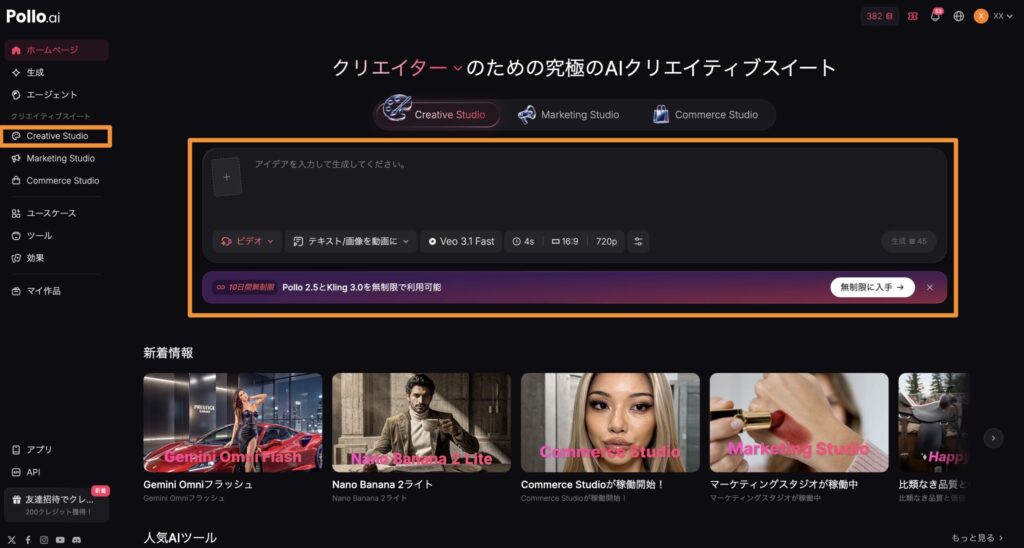Viewport: 1024px width, 548px height.
Task: Open the Nano Banana 2 Lite thumbnail
Action: 421,423
